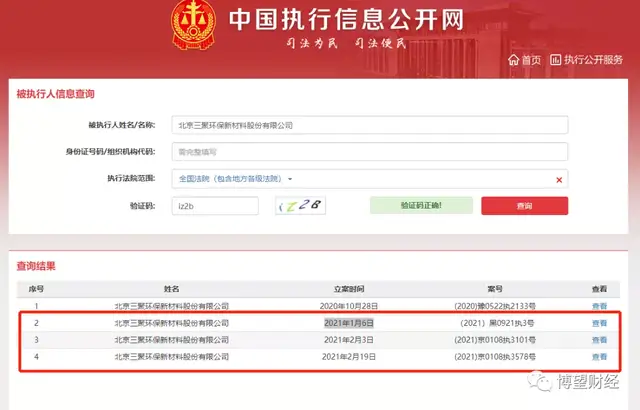The image size is (640, 410).
Task: Click the red 查询 button
Action: [x=524, y=206]
